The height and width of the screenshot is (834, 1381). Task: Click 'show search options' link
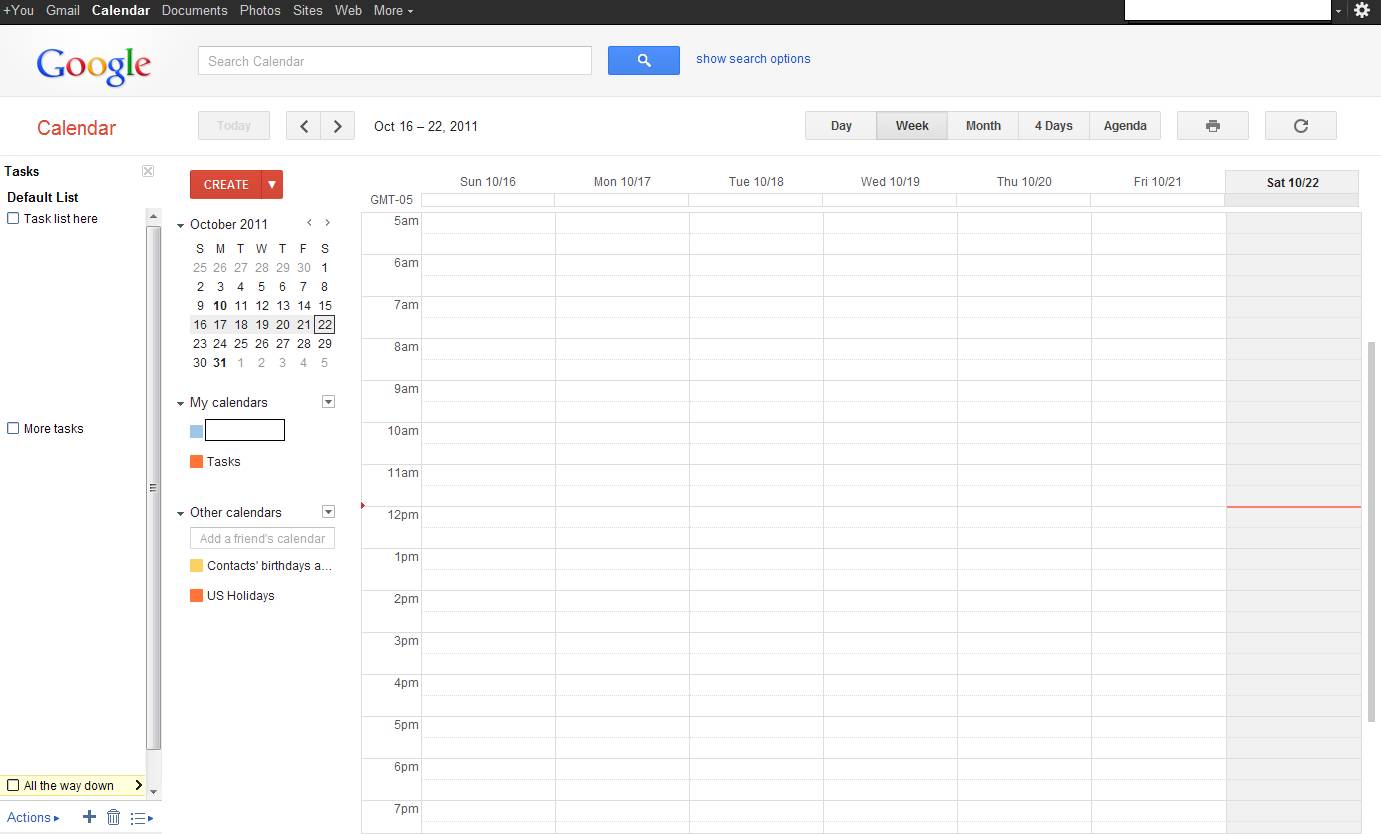753,59
